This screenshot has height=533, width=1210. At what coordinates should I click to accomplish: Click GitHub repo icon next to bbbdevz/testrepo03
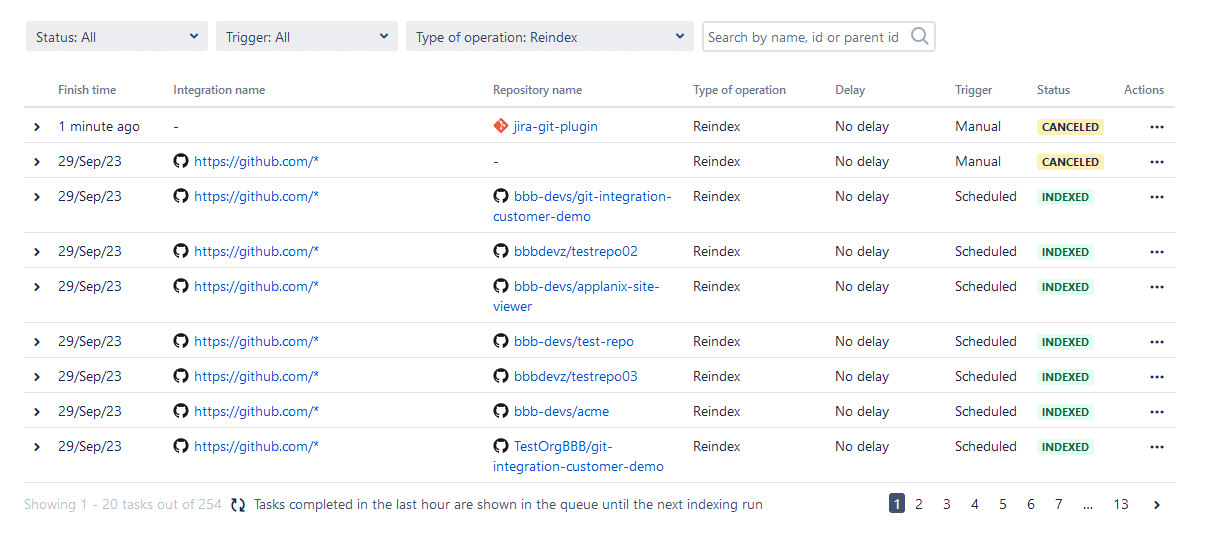pos(501,376)
